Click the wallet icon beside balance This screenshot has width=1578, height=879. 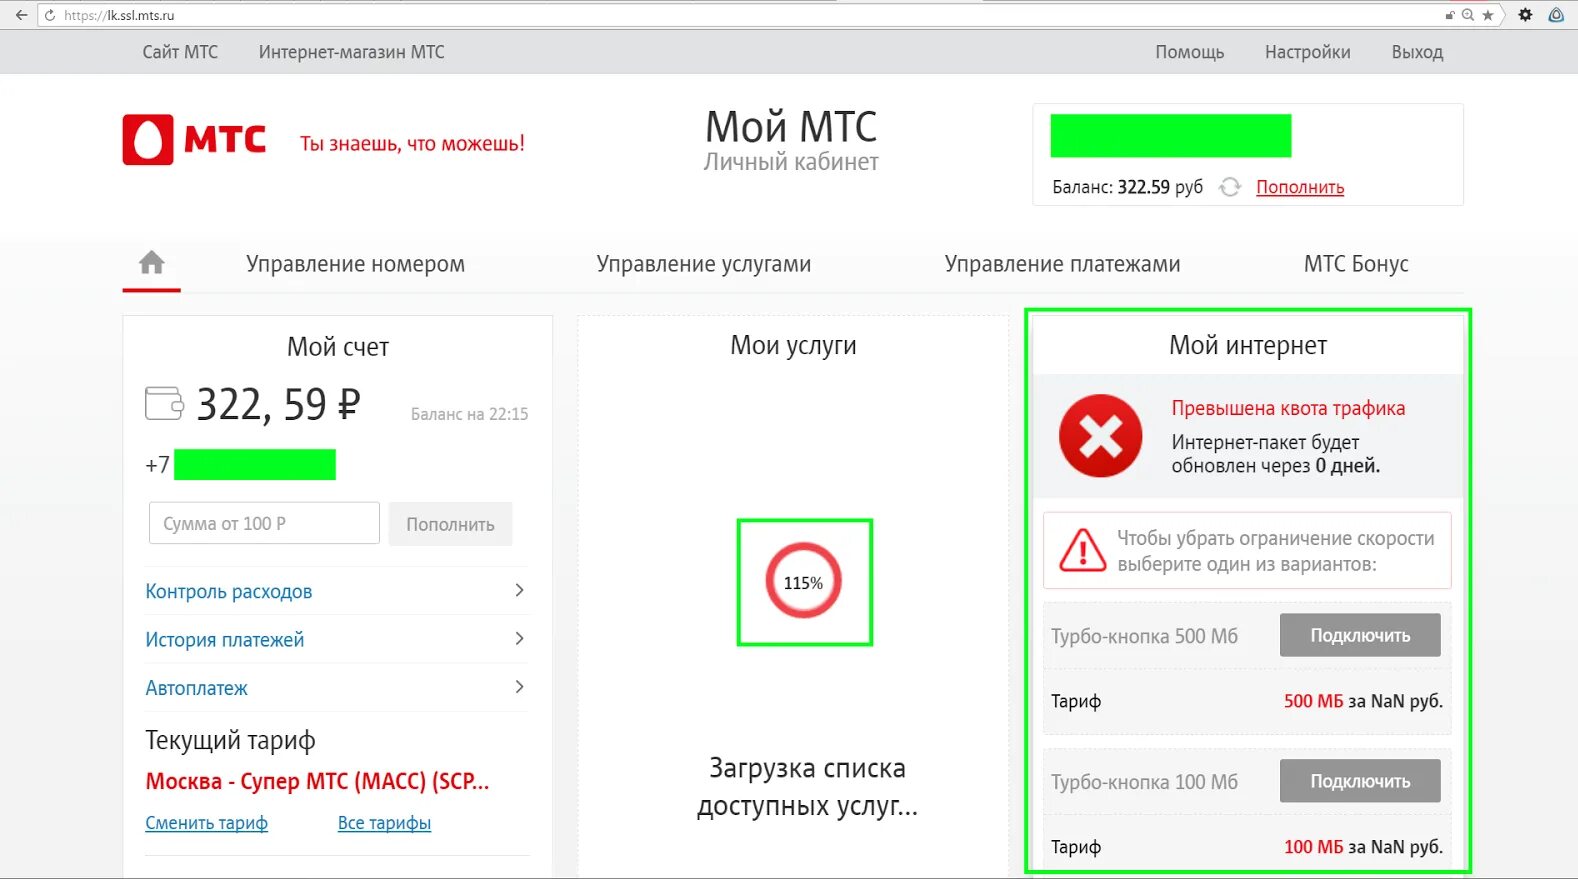(x=164, y=404)
